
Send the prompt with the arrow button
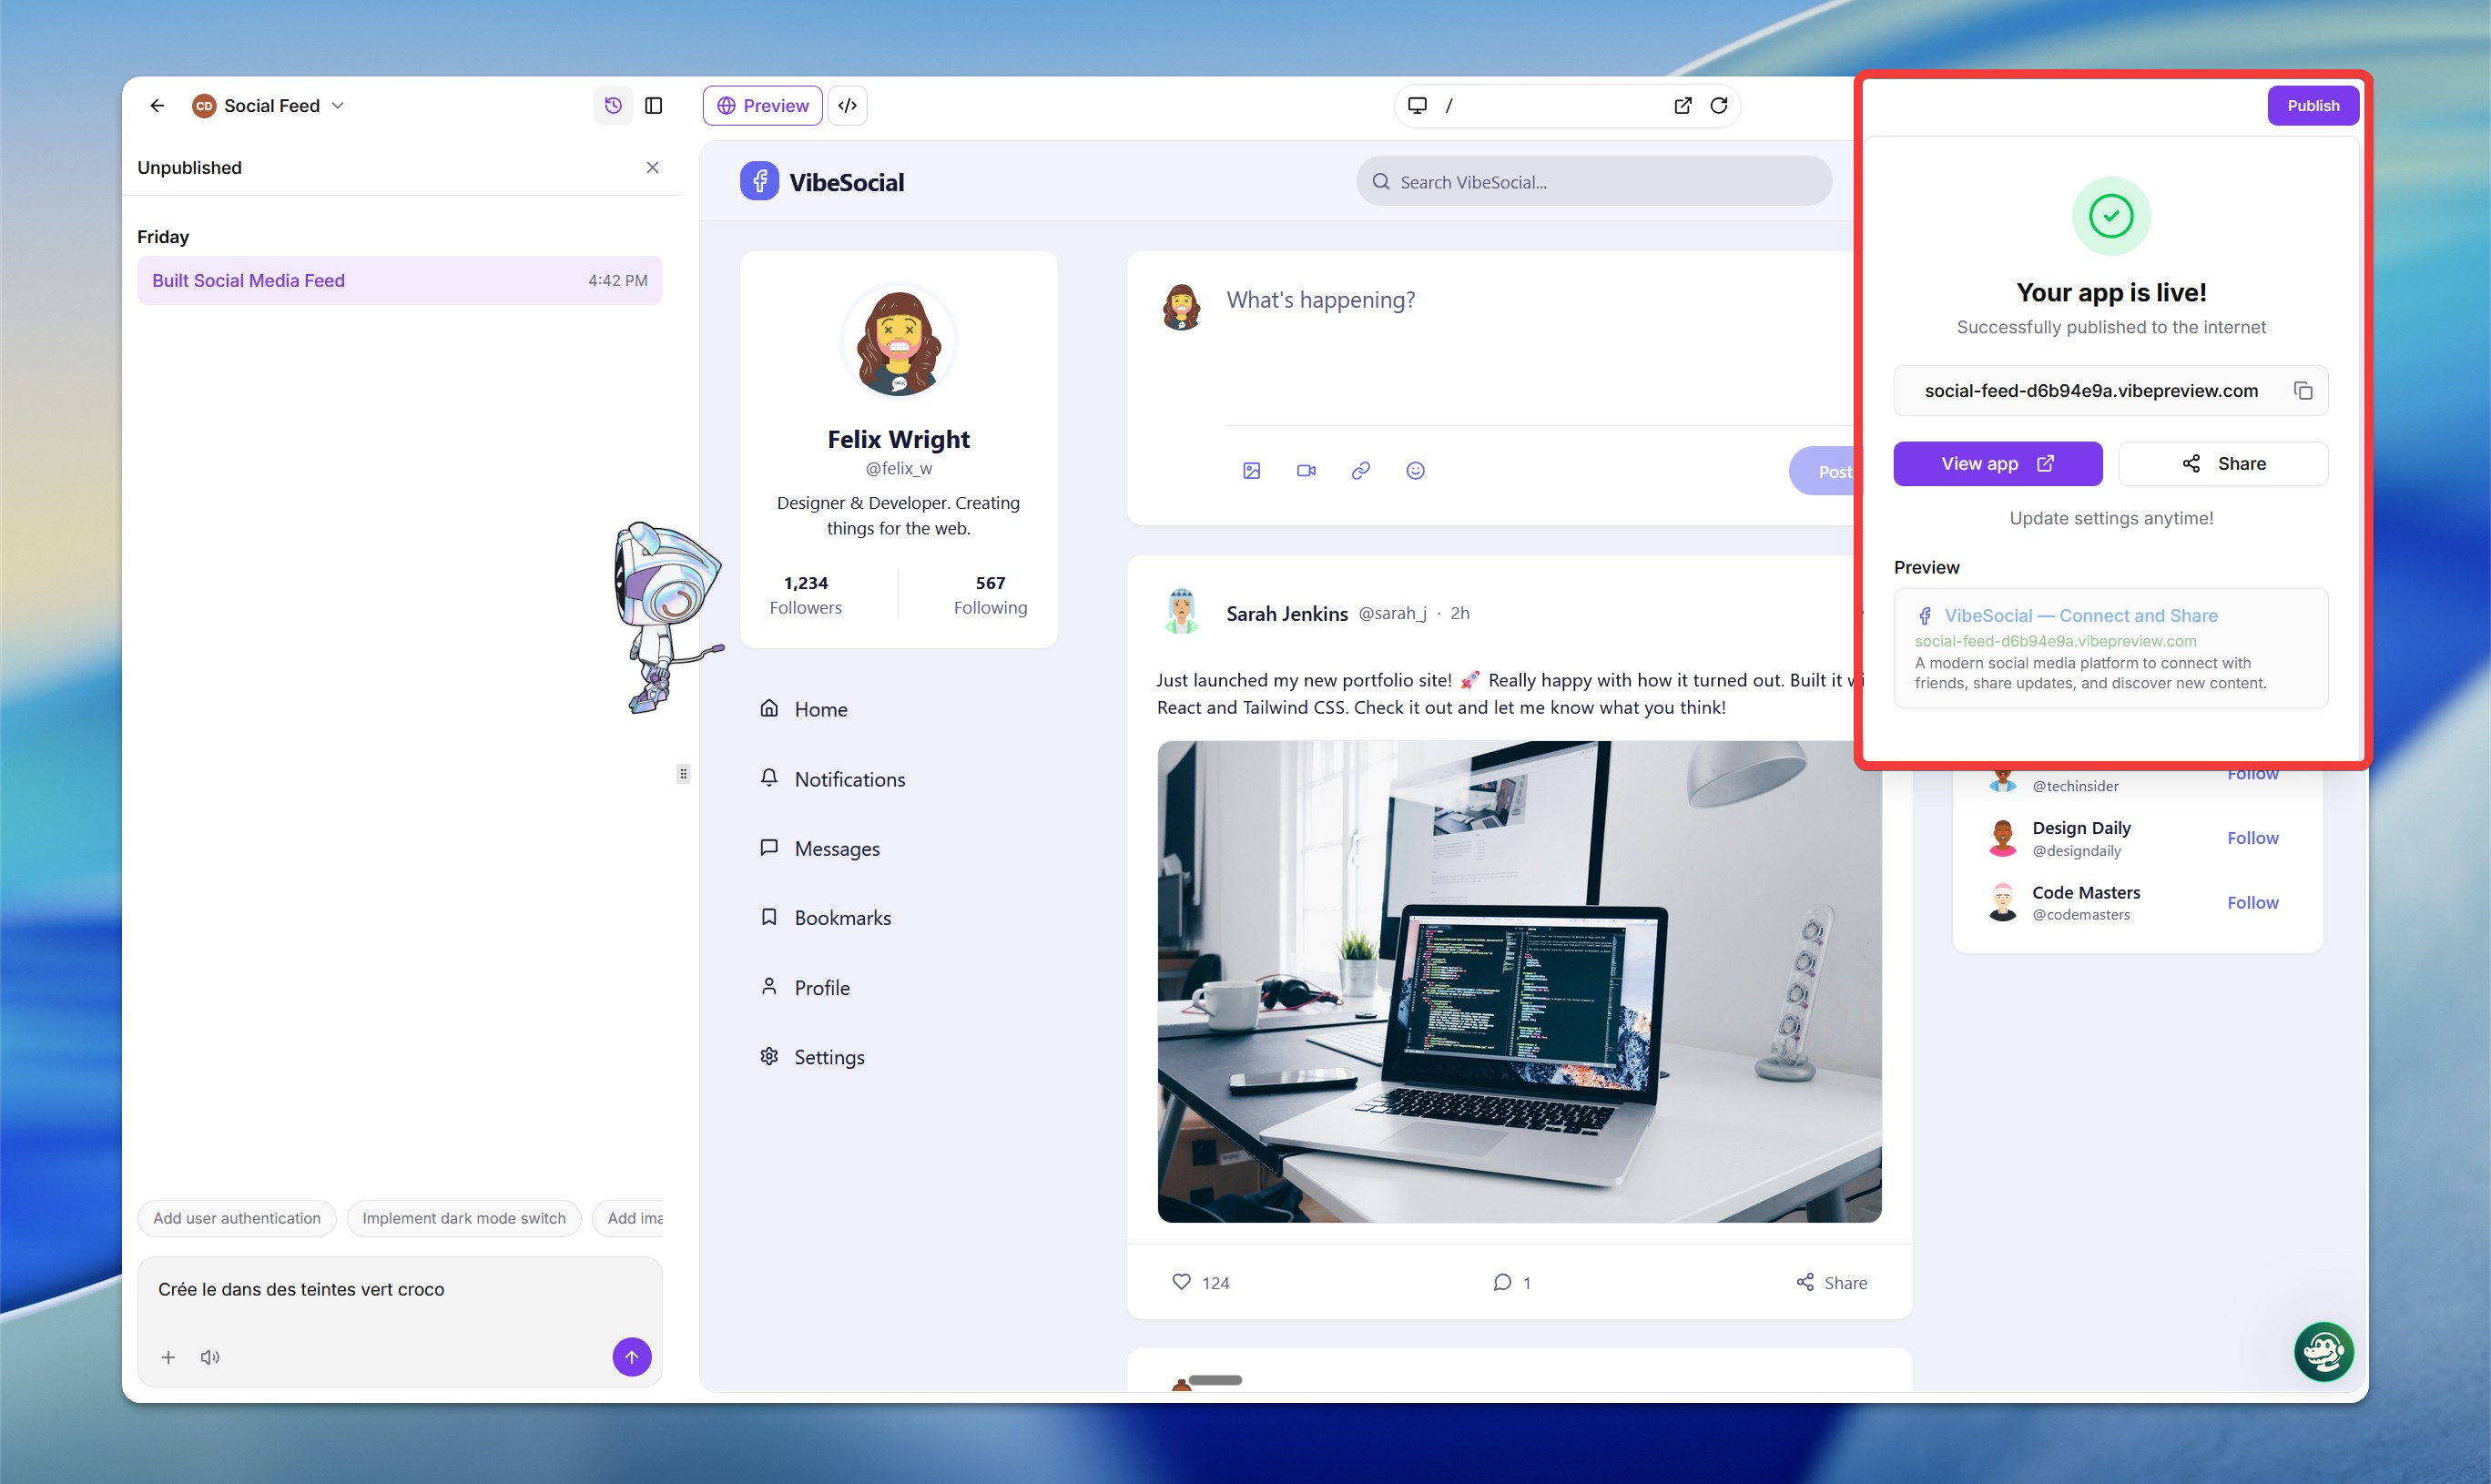(632, 1357)
